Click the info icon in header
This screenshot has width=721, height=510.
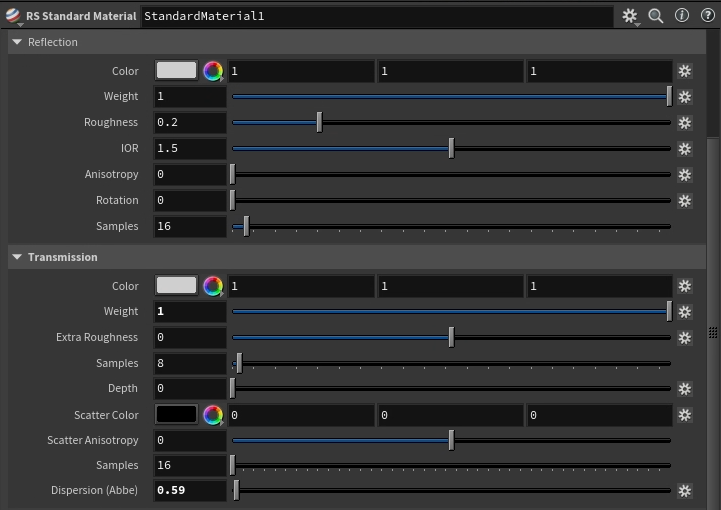[x=682, y=16]
